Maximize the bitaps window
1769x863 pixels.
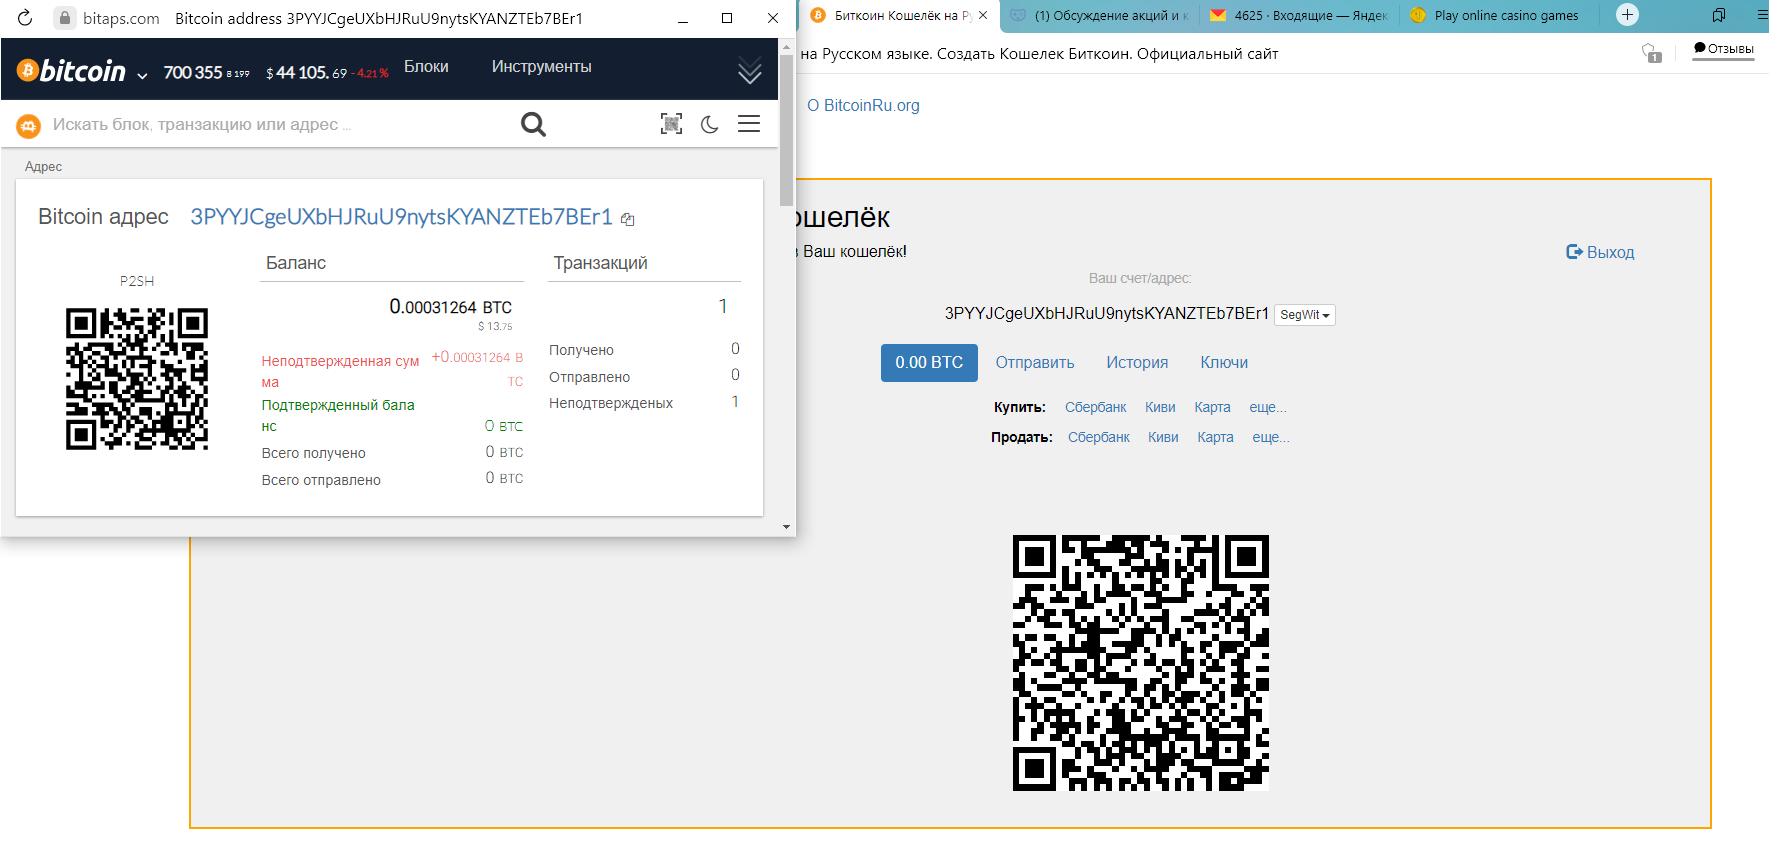727,18
